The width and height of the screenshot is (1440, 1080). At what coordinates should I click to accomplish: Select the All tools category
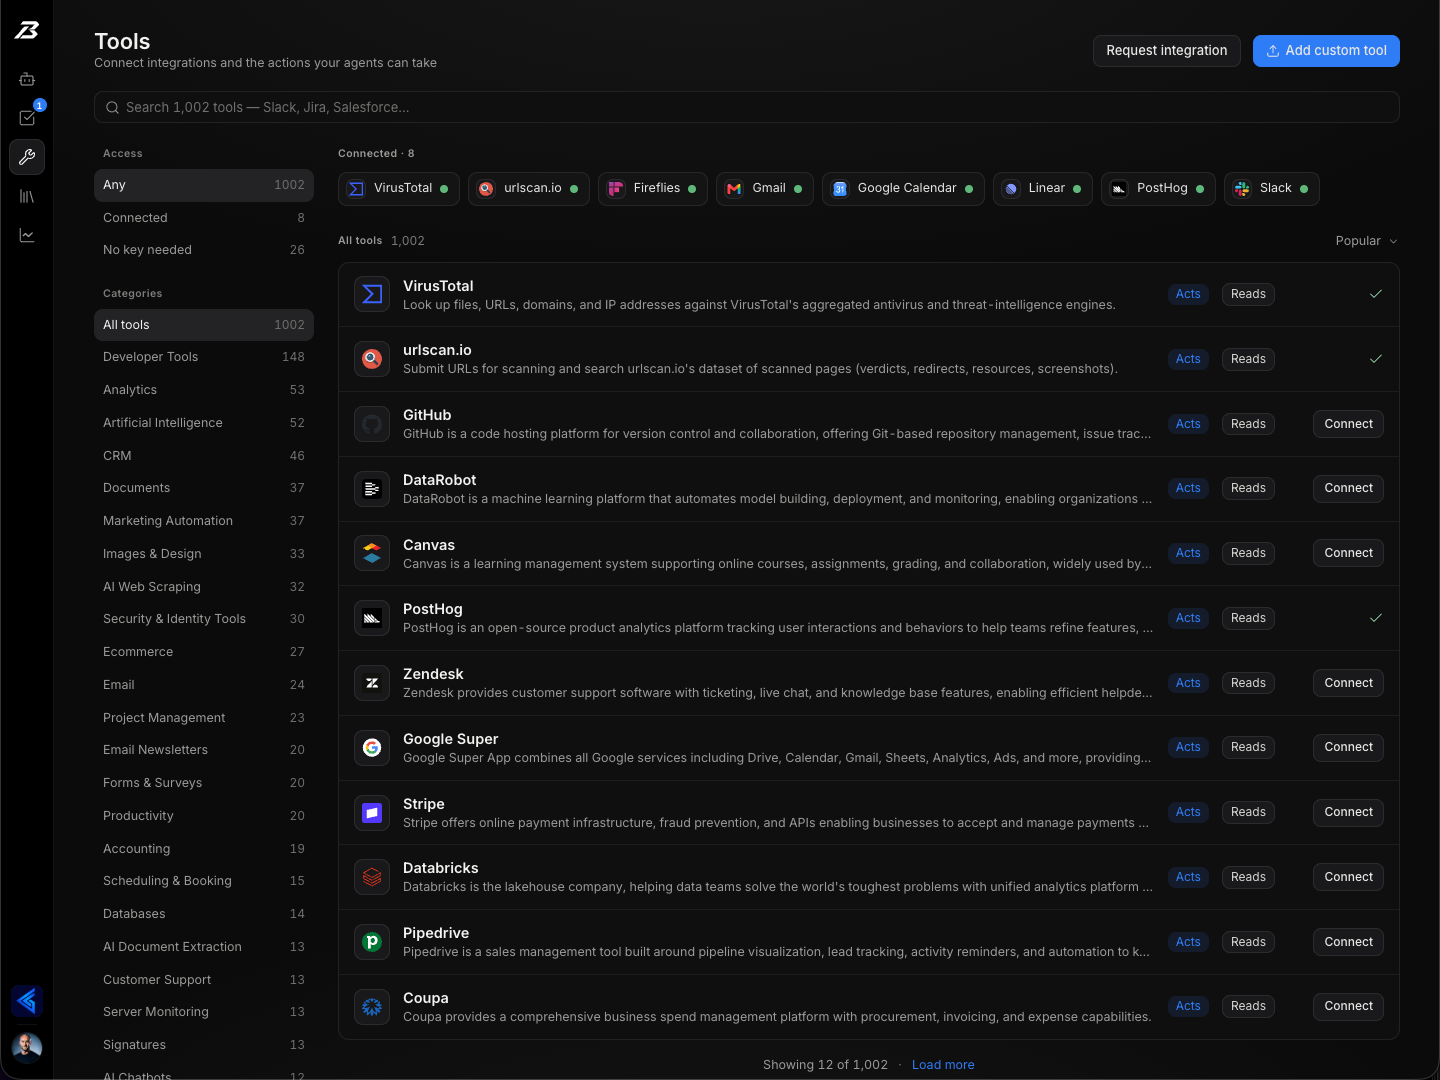tap(204, 325)
